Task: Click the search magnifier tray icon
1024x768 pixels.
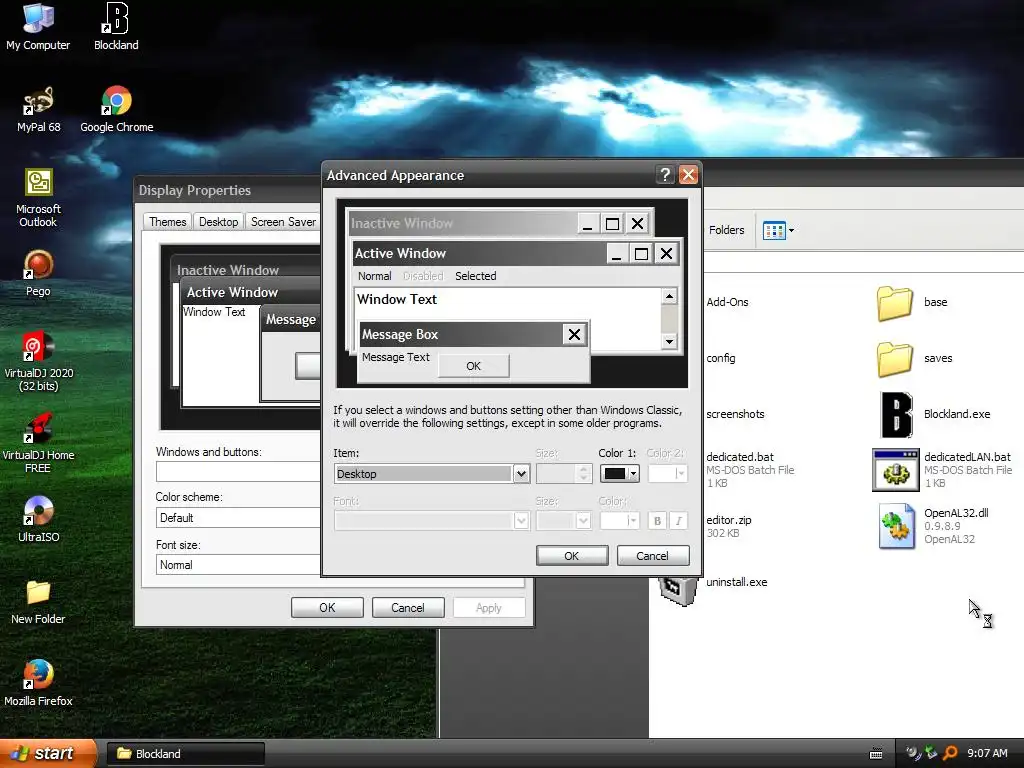Action: [x=950, y=753]
